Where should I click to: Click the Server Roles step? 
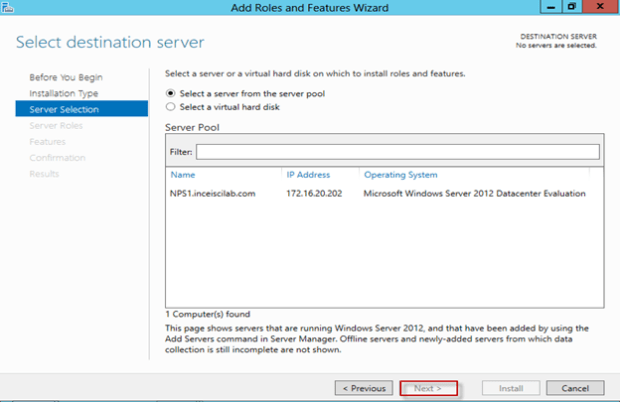[56, 125]
